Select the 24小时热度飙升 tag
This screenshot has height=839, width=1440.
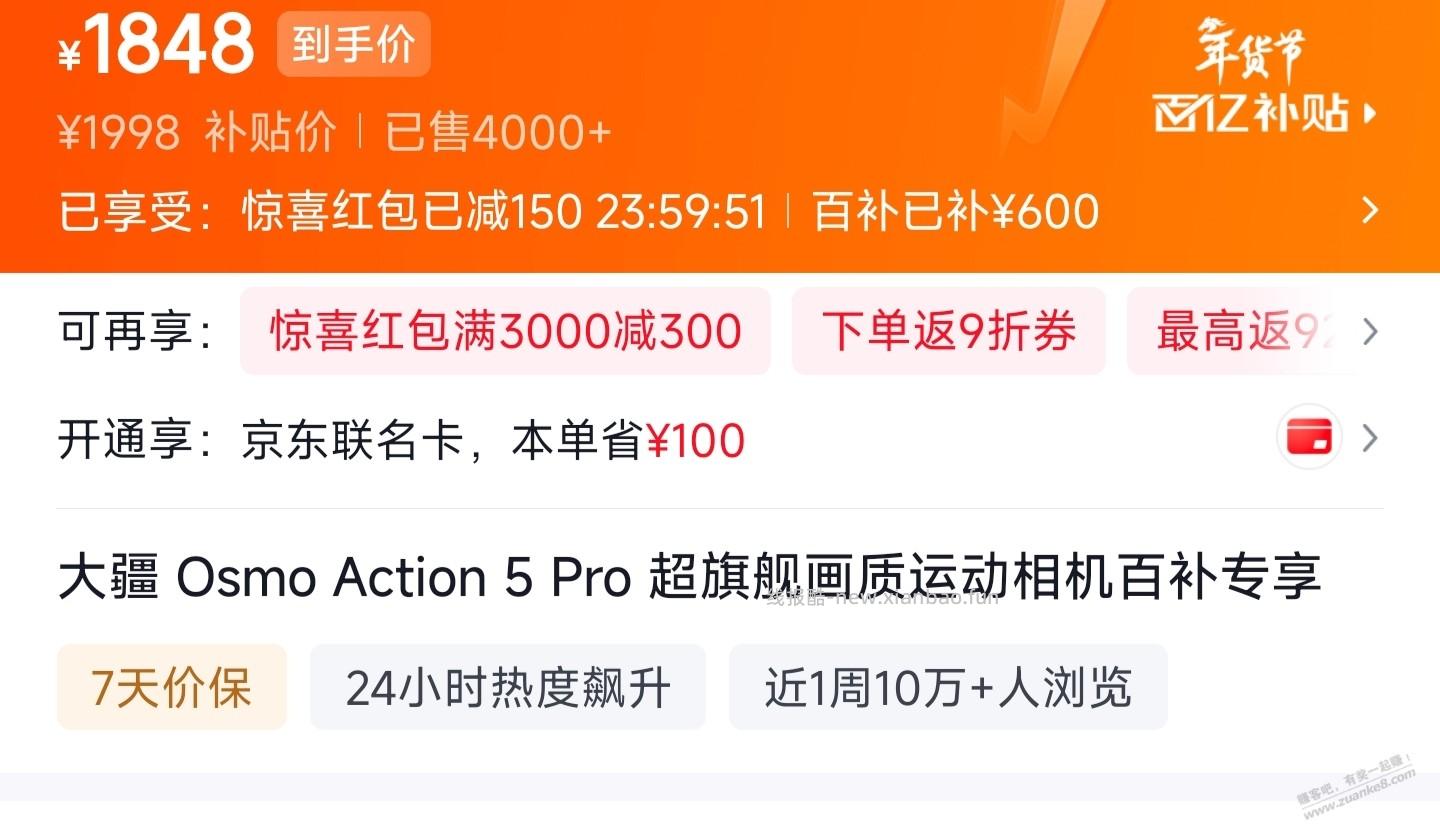[507, 687]
